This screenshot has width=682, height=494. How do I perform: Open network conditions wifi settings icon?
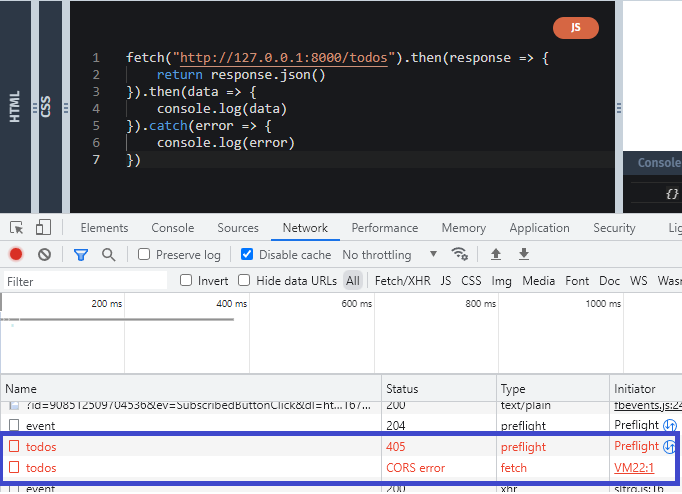tap(459, 254)
